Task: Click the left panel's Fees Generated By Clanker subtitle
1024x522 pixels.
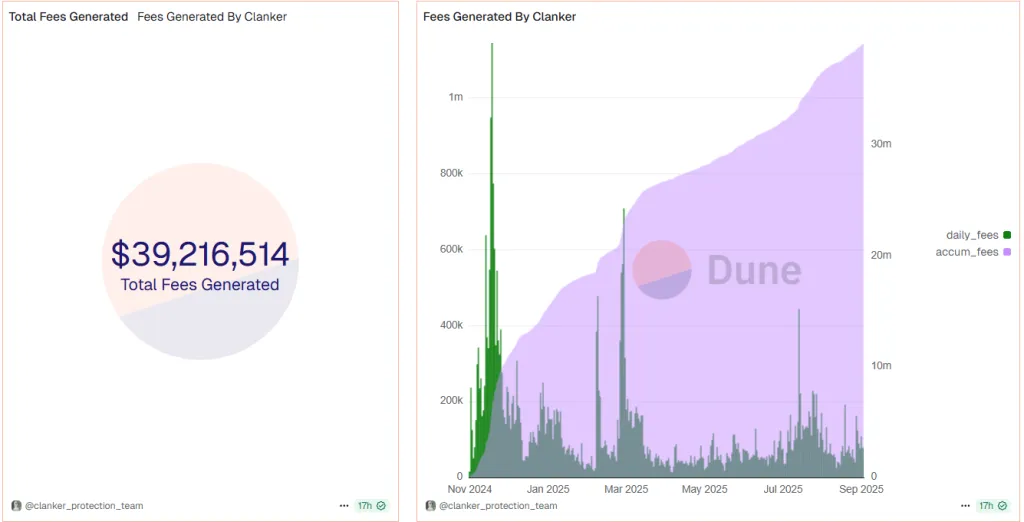Action: (x=212, y=17)
